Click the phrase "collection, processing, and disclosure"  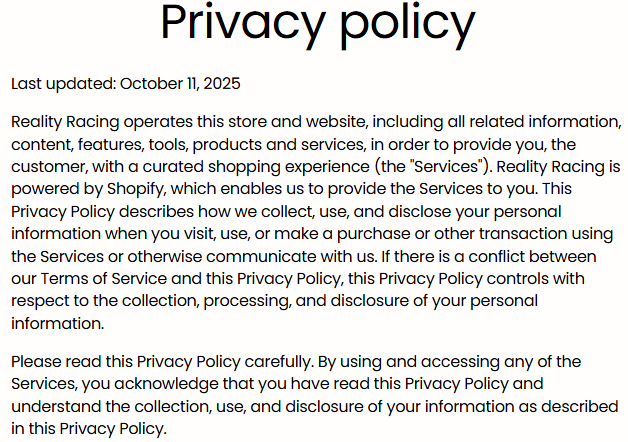point(233,301)
